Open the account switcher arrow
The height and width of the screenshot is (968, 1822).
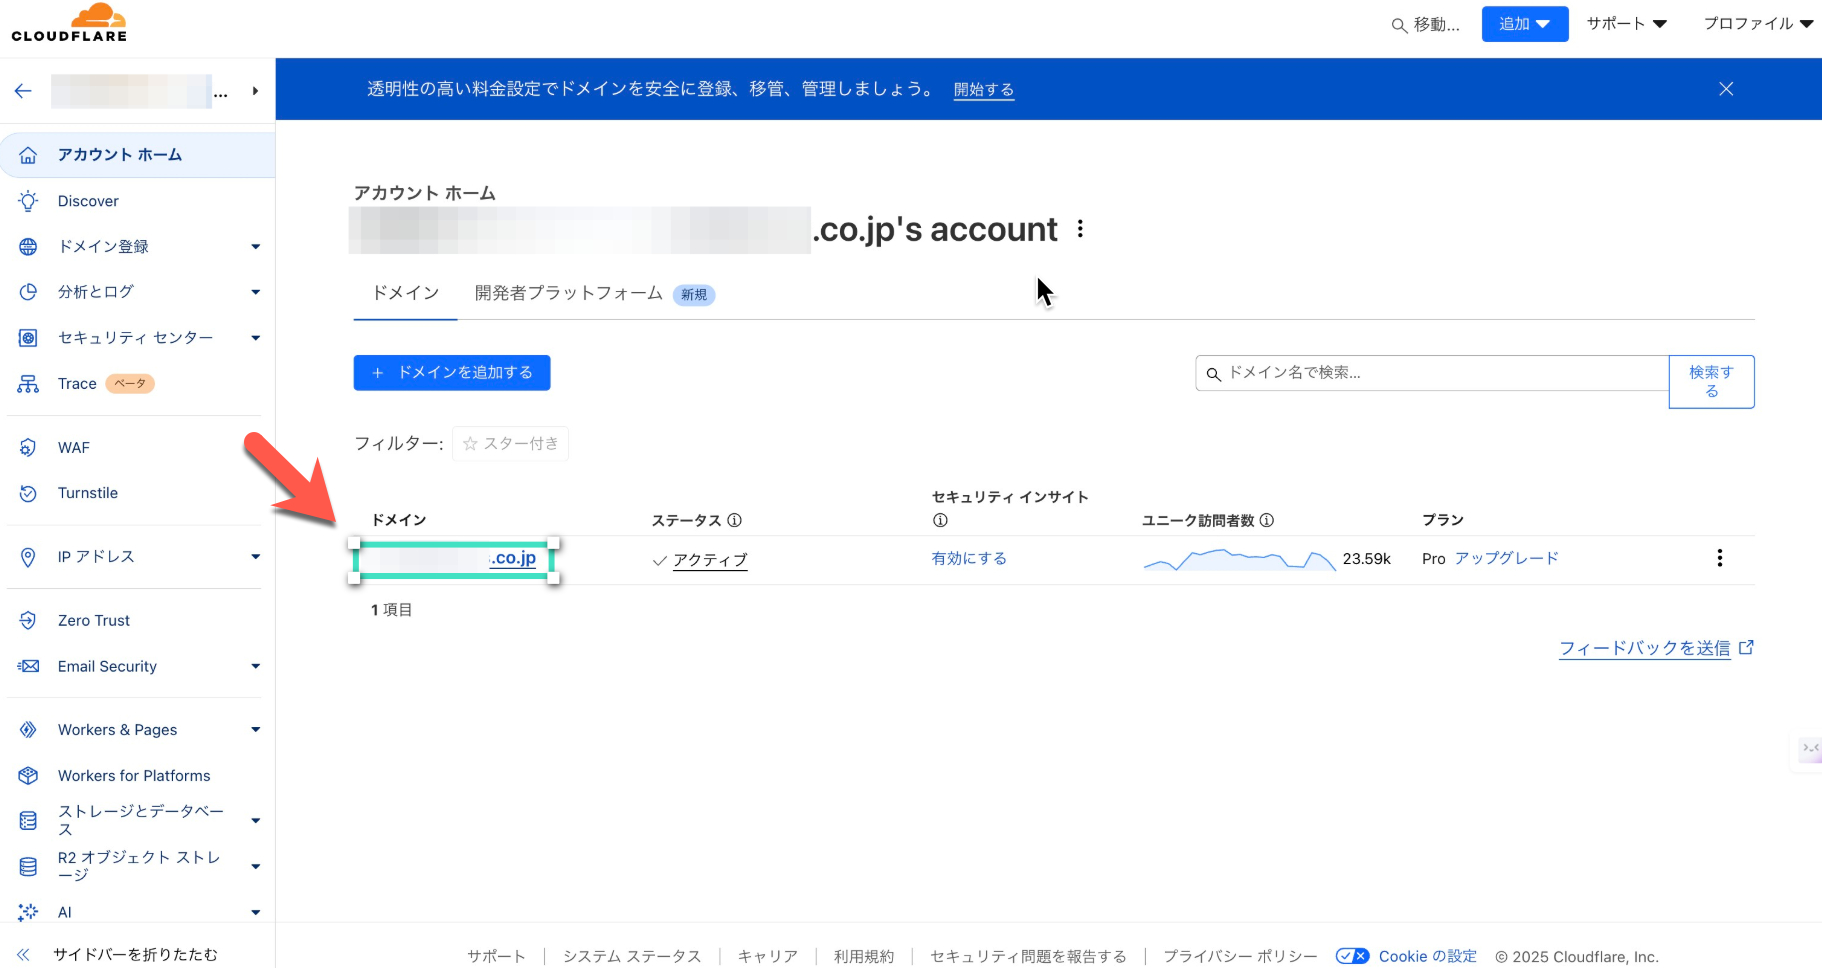[255, 91]
